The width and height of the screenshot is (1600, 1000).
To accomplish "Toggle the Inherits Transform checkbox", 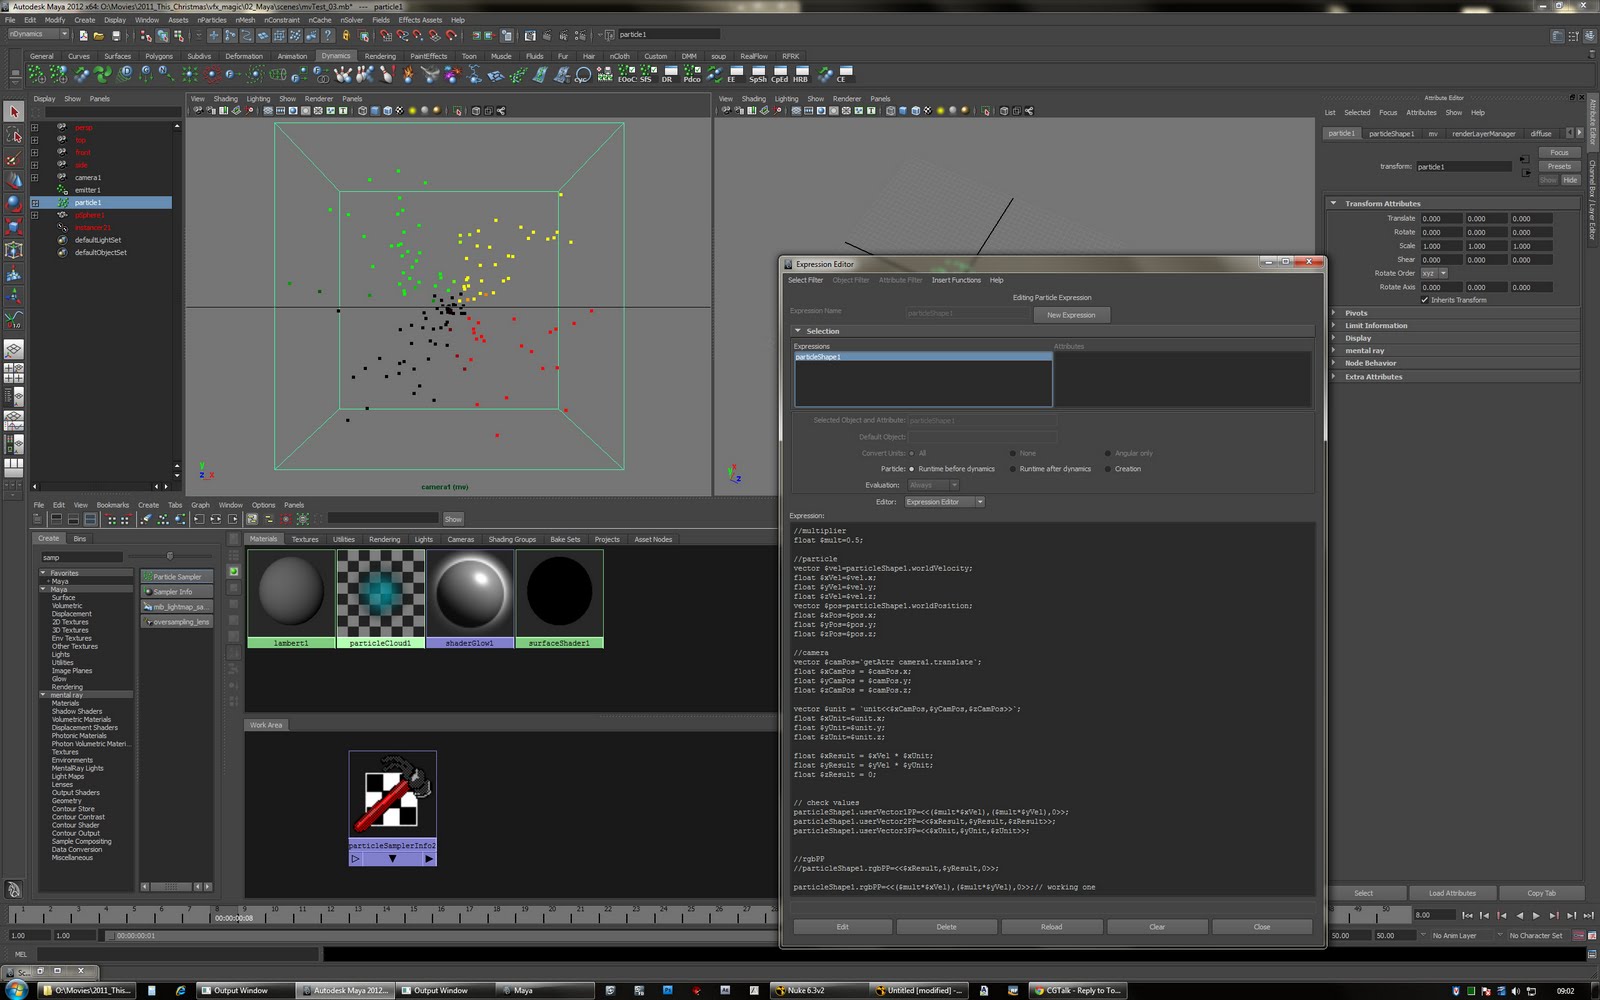I will click(x=1426, y=299).
